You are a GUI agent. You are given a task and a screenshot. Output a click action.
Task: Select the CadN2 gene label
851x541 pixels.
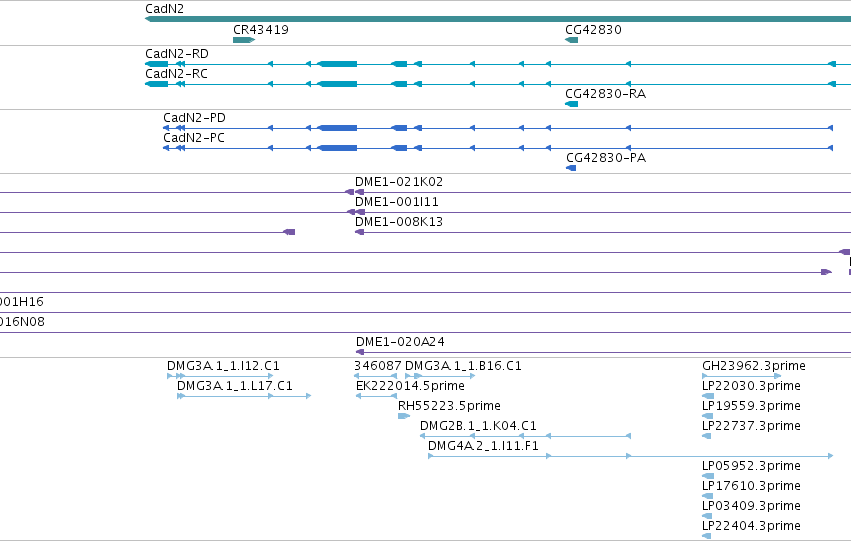click(x=164, y=9)
